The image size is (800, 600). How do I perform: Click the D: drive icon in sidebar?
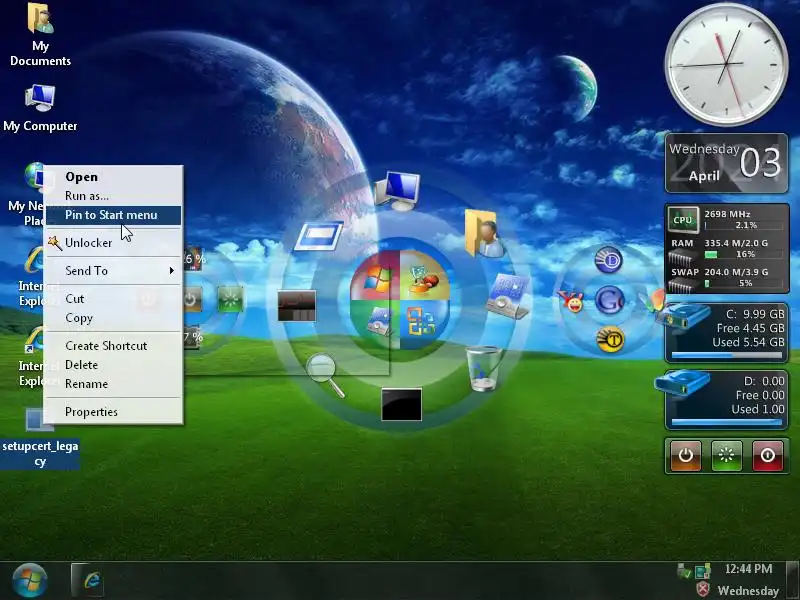(x=682, y=383)
